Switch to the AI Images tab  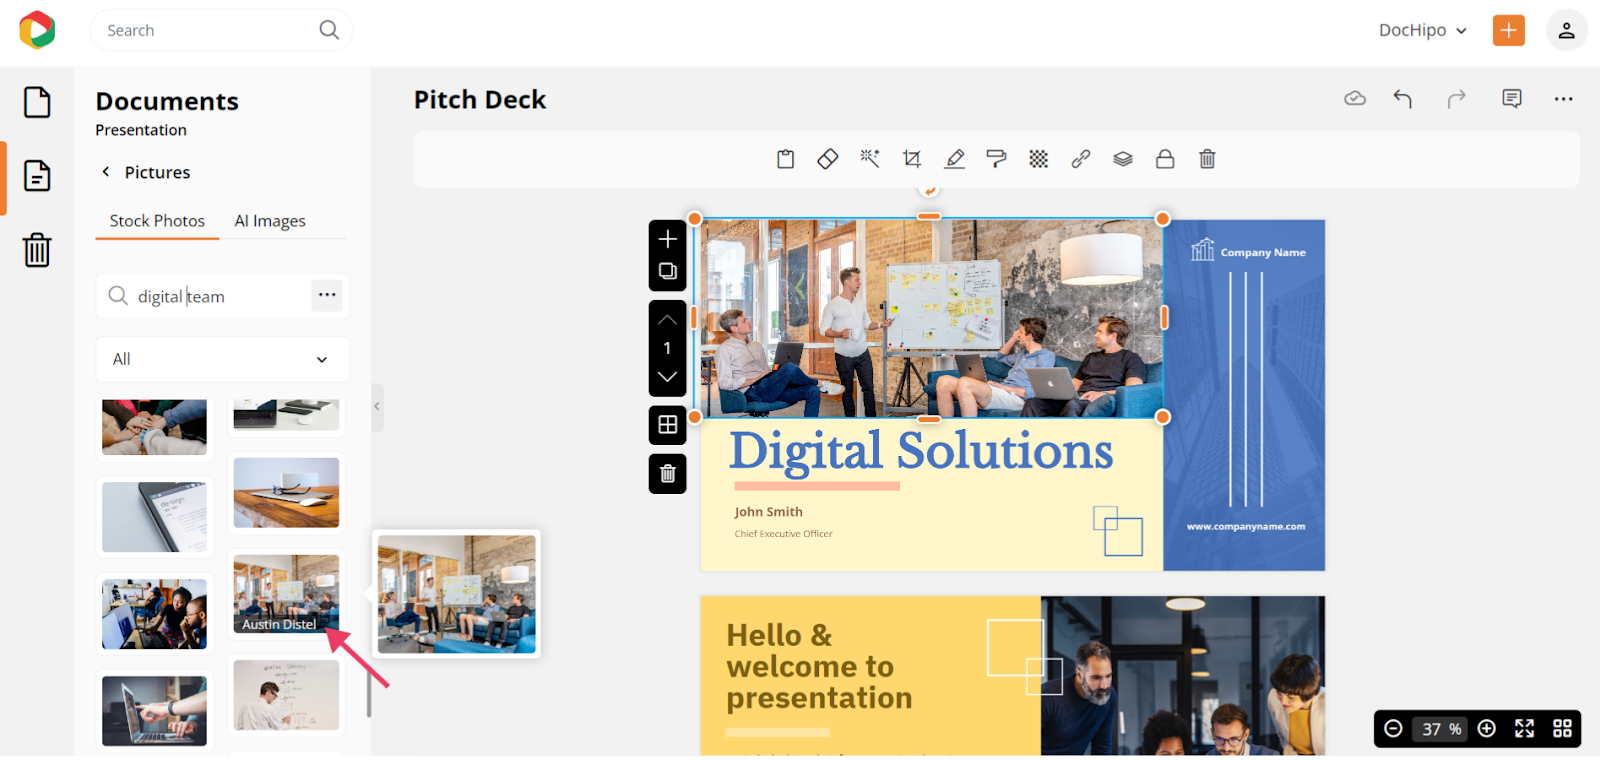[x=270, y=221]
